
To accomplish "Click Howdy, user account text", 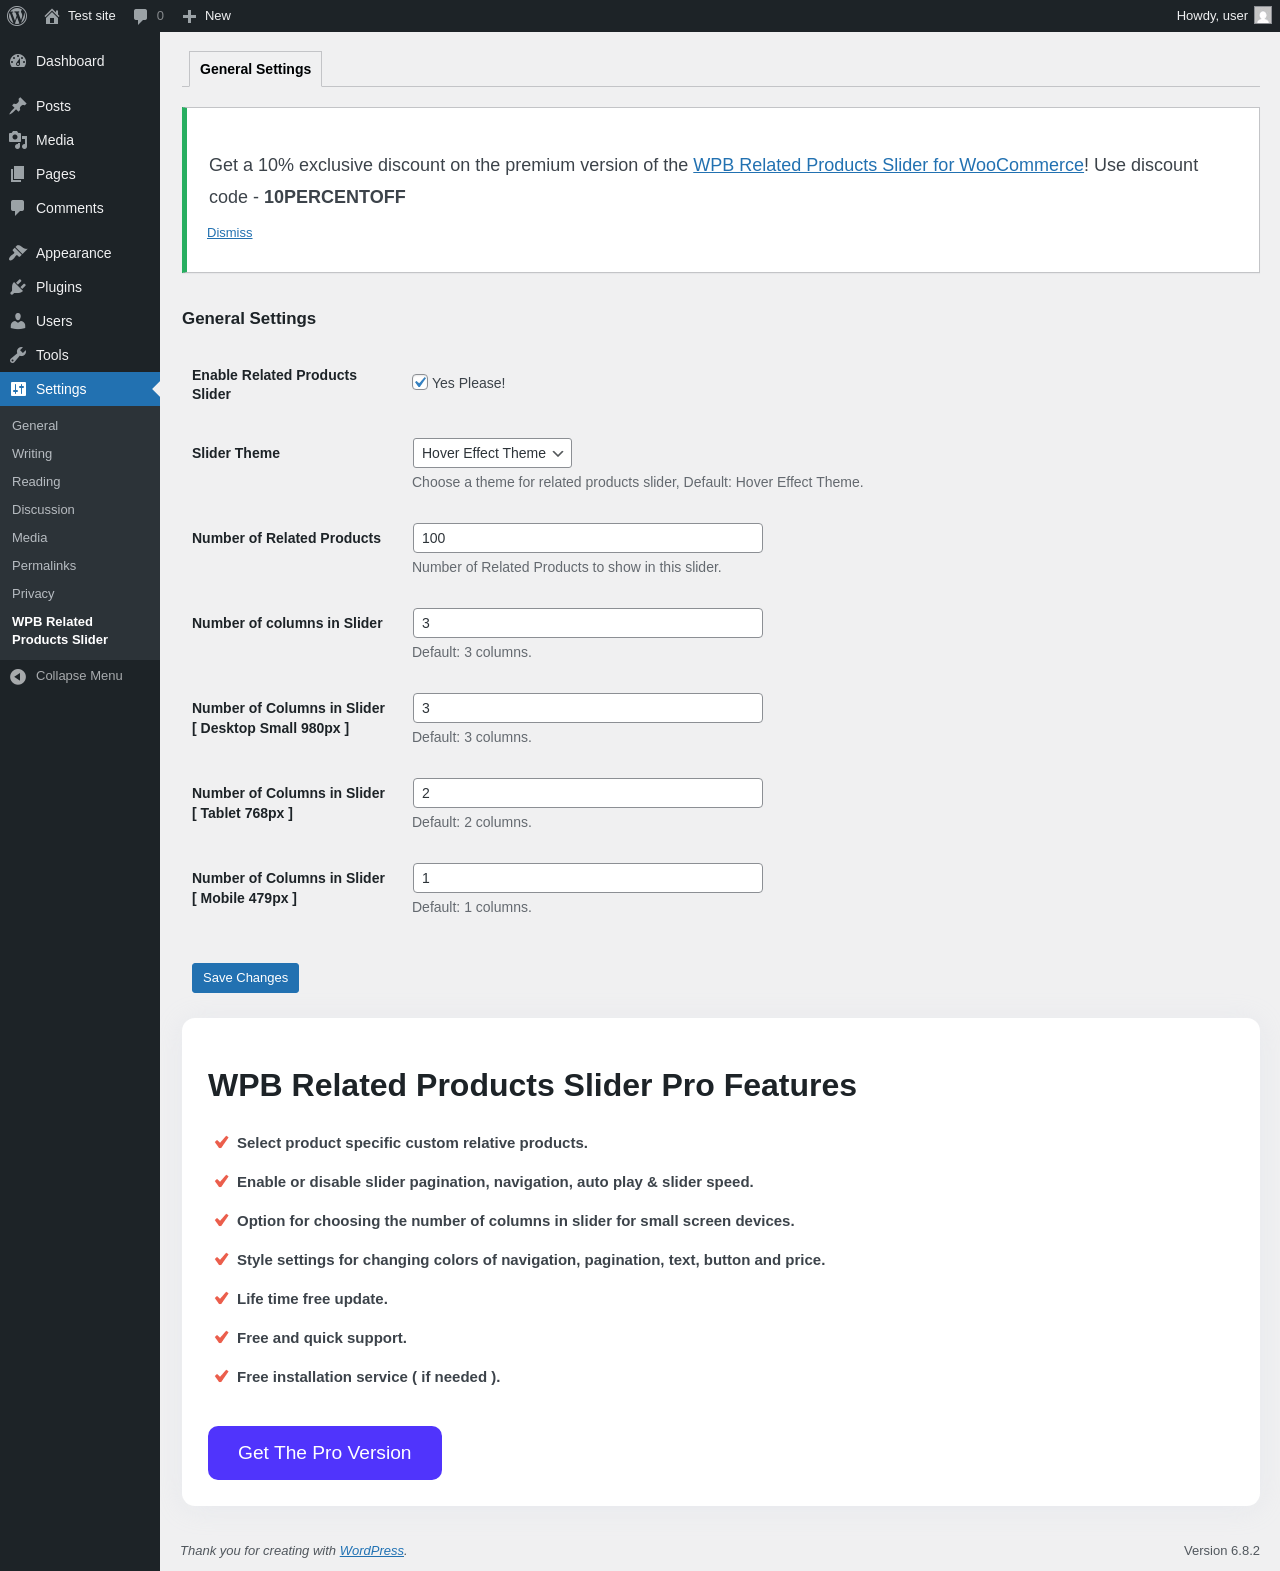I will point(1212,16).
